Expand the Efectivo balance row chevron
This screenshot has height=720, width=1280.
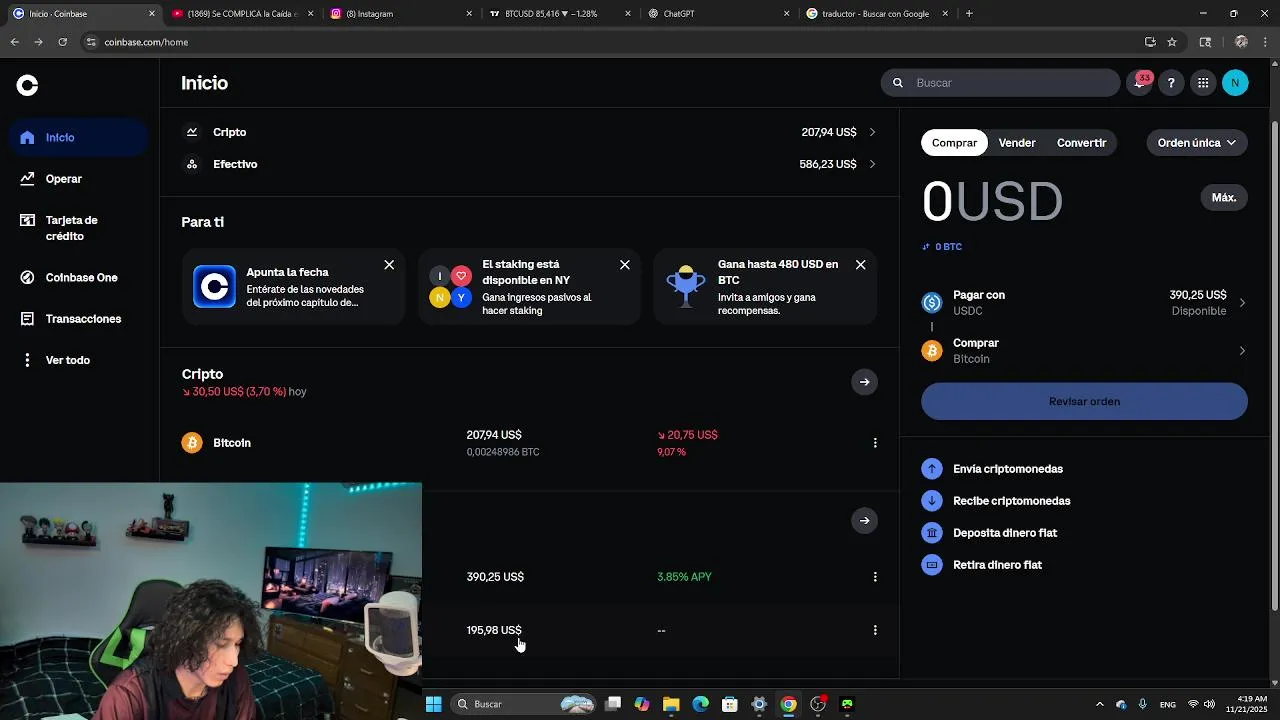[872, 164]
